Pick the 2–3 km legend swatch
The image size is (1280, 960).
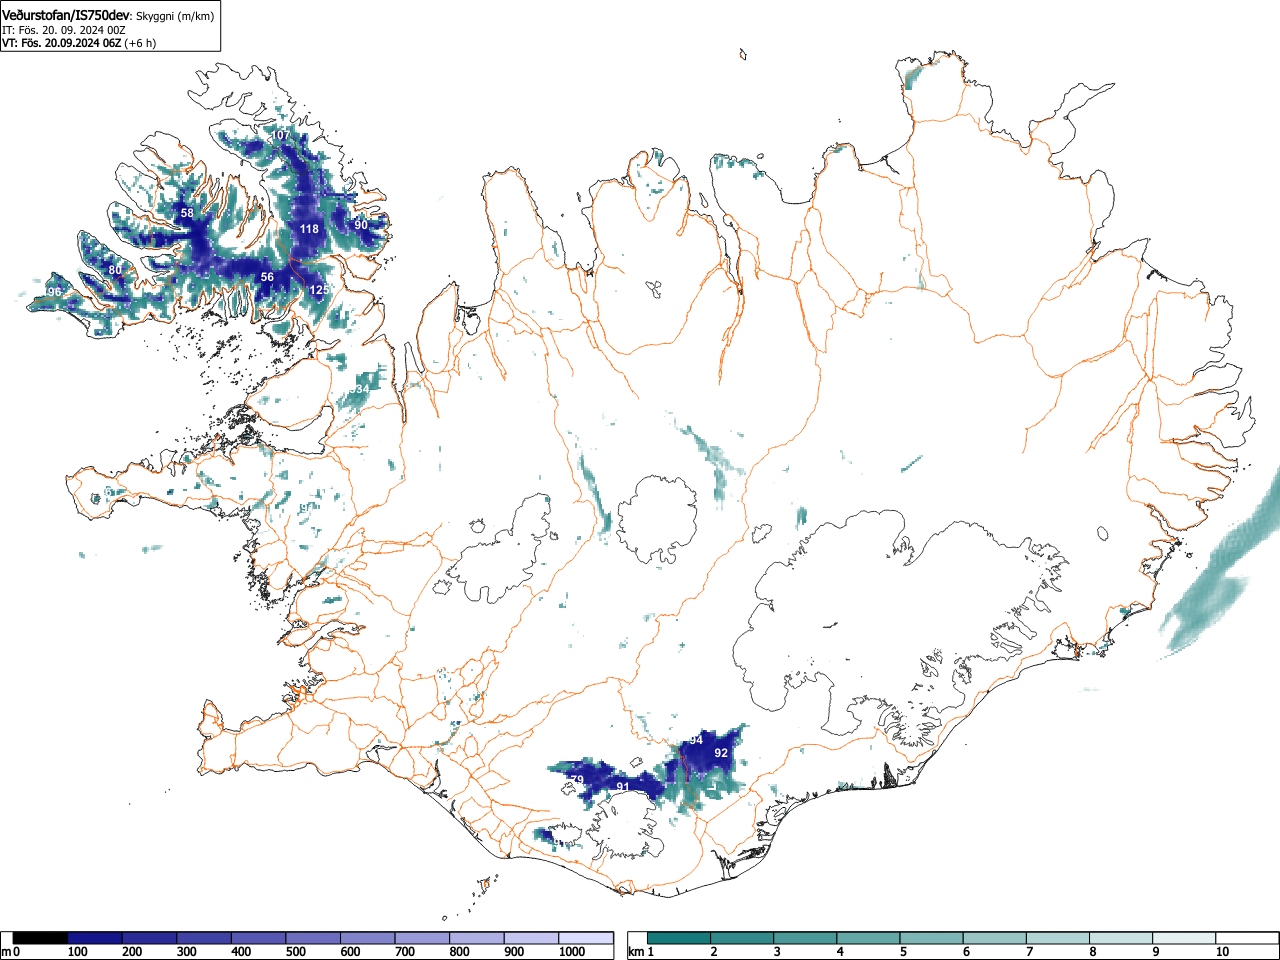point(742,938)
